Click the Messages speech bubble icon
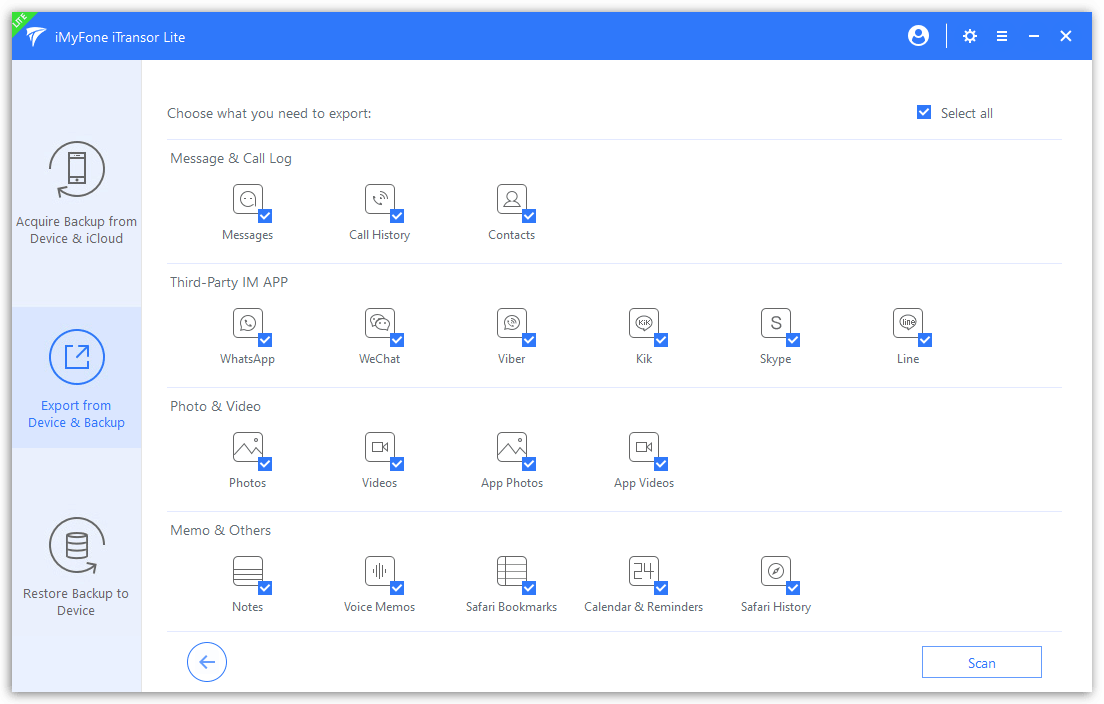Screen dimensions: 1104x704 (x=248, y=199)
